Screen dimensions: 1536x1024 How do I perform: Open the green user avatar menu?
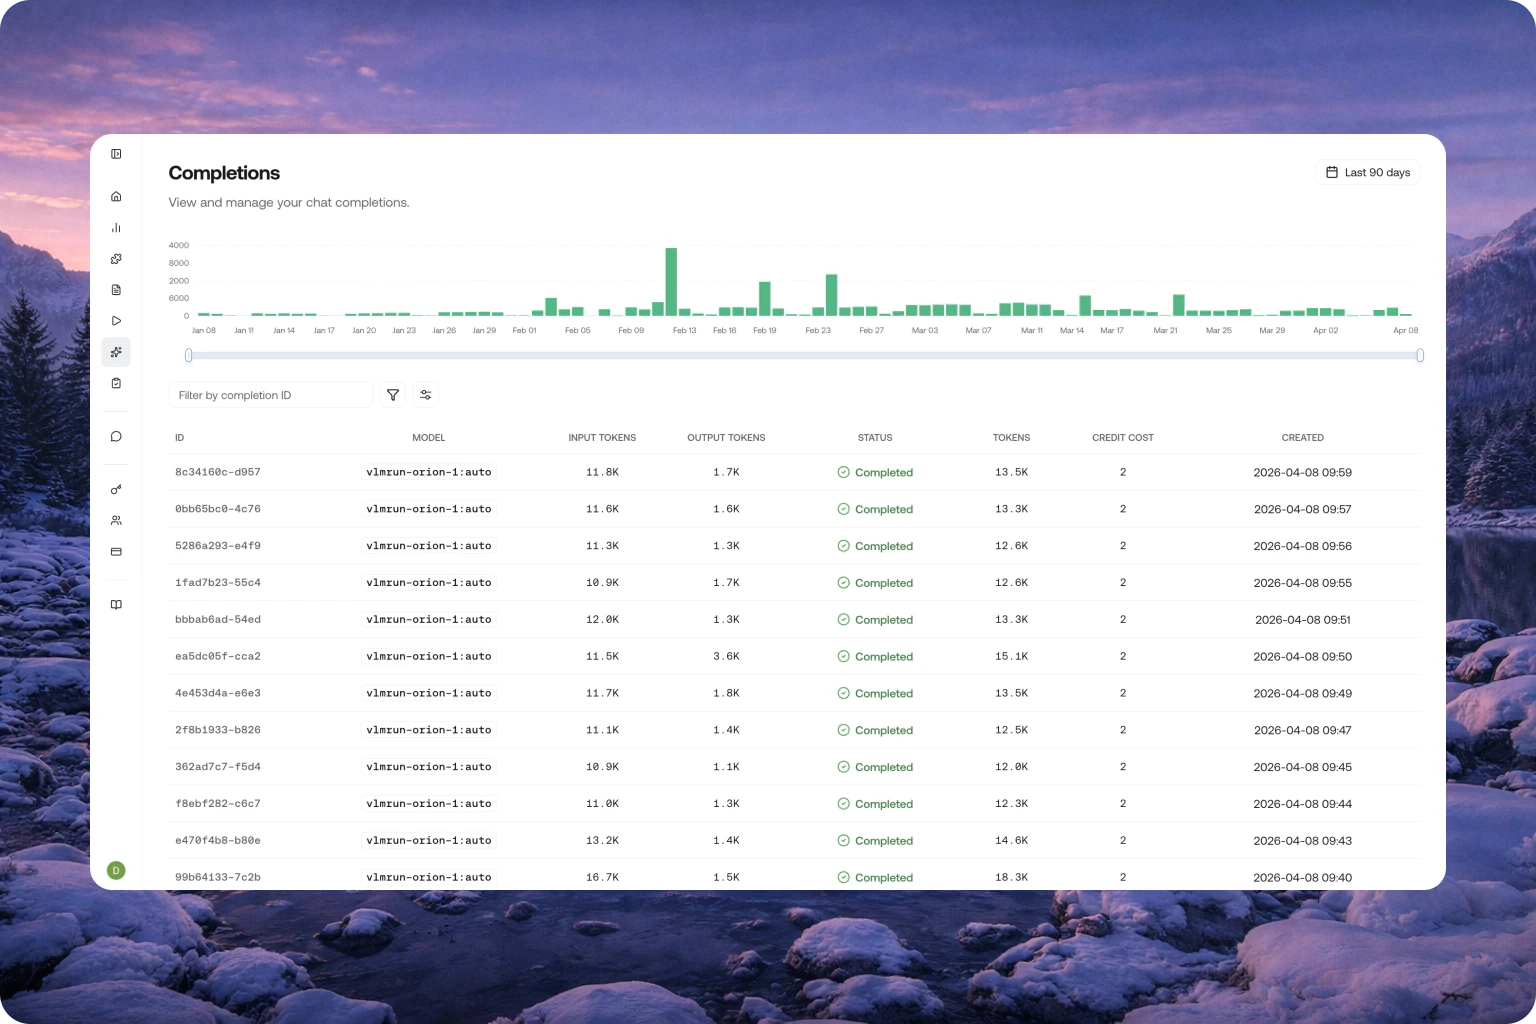116,870
